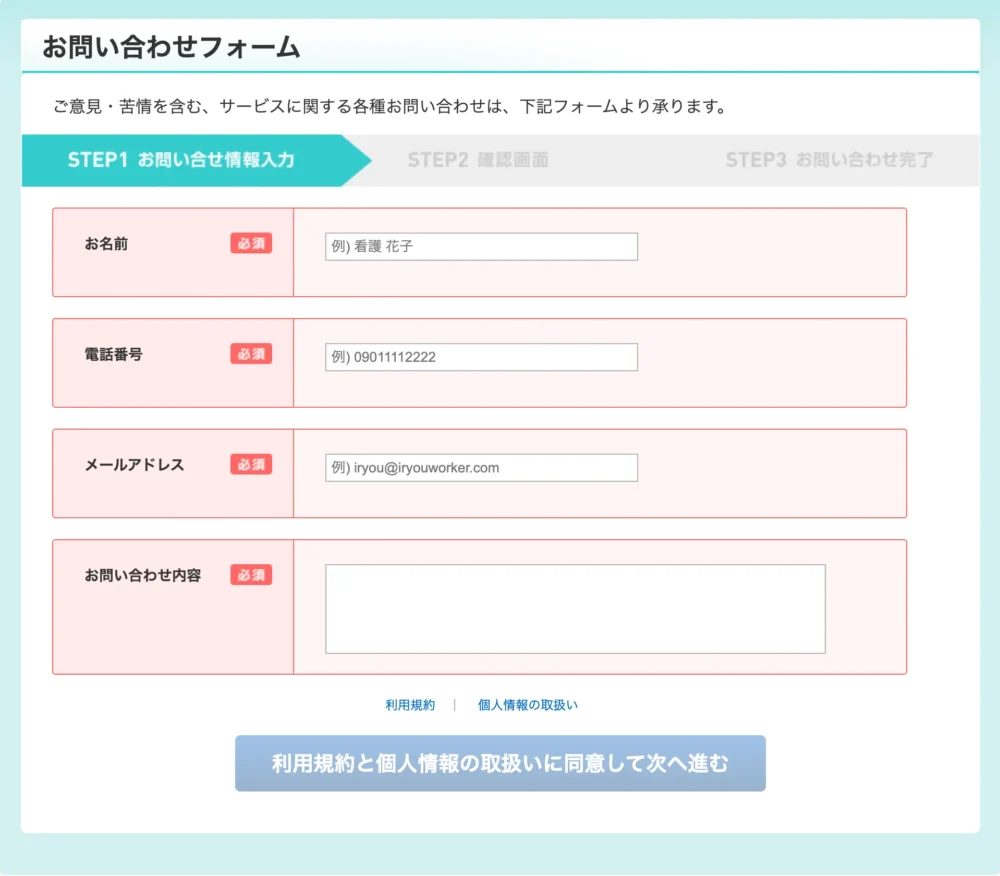1000x876 pixels.
Task: Open the 個人情報の取扱い privacy link
Action: [x=527, y=704]
